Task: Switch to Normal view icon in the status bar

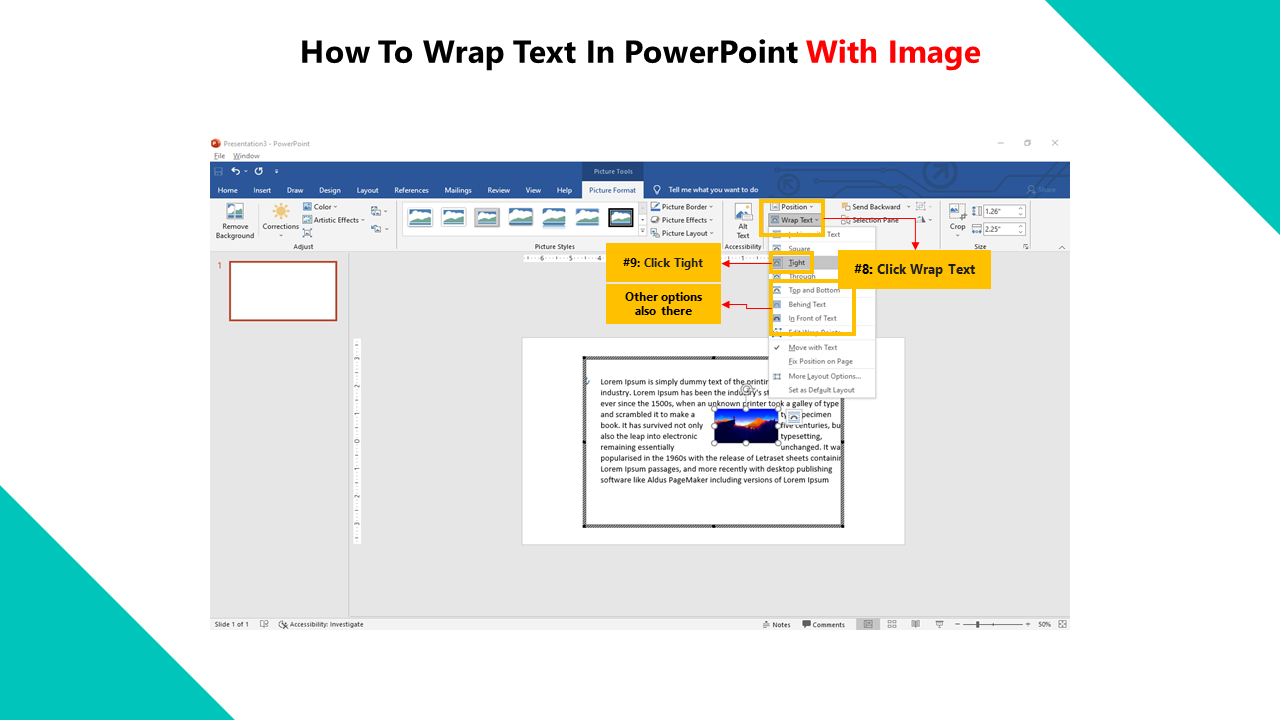Action: coord(868,624)
